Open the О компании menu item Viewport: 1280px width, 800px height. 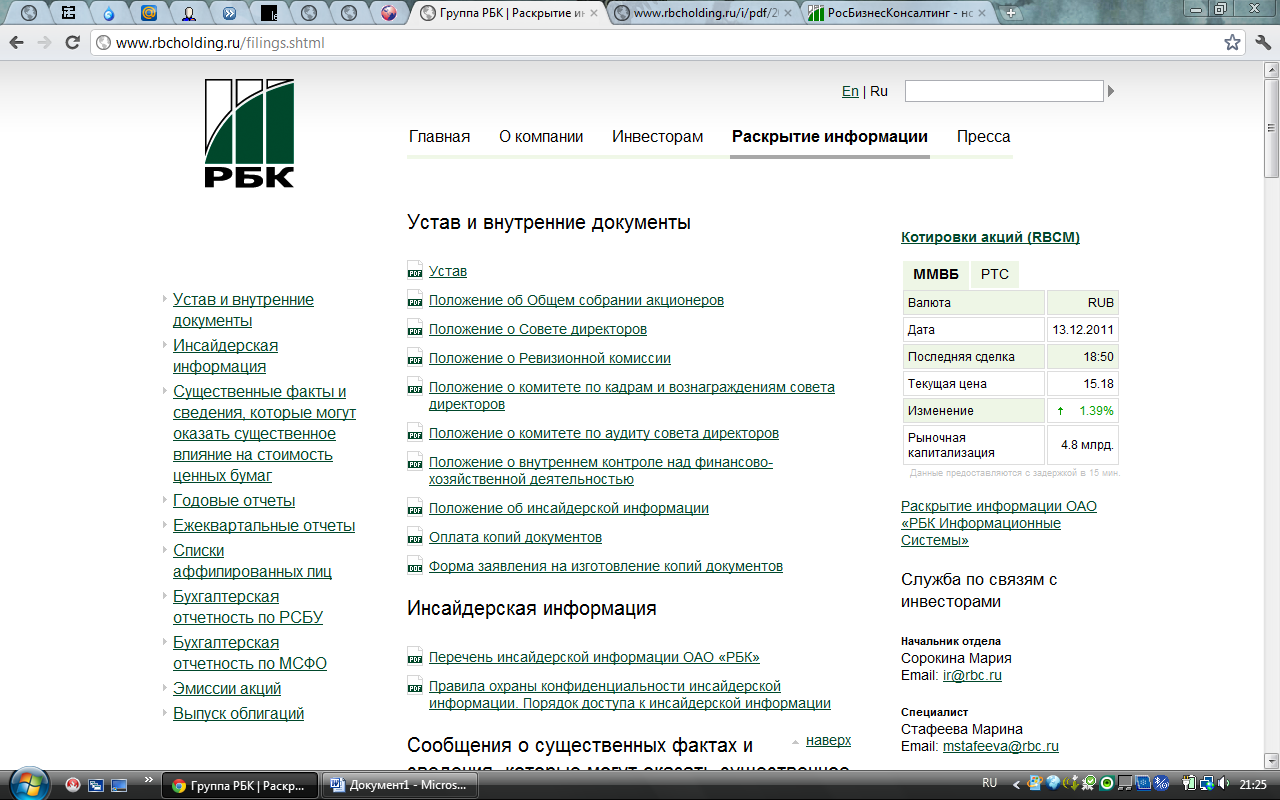tap(541, 137)
